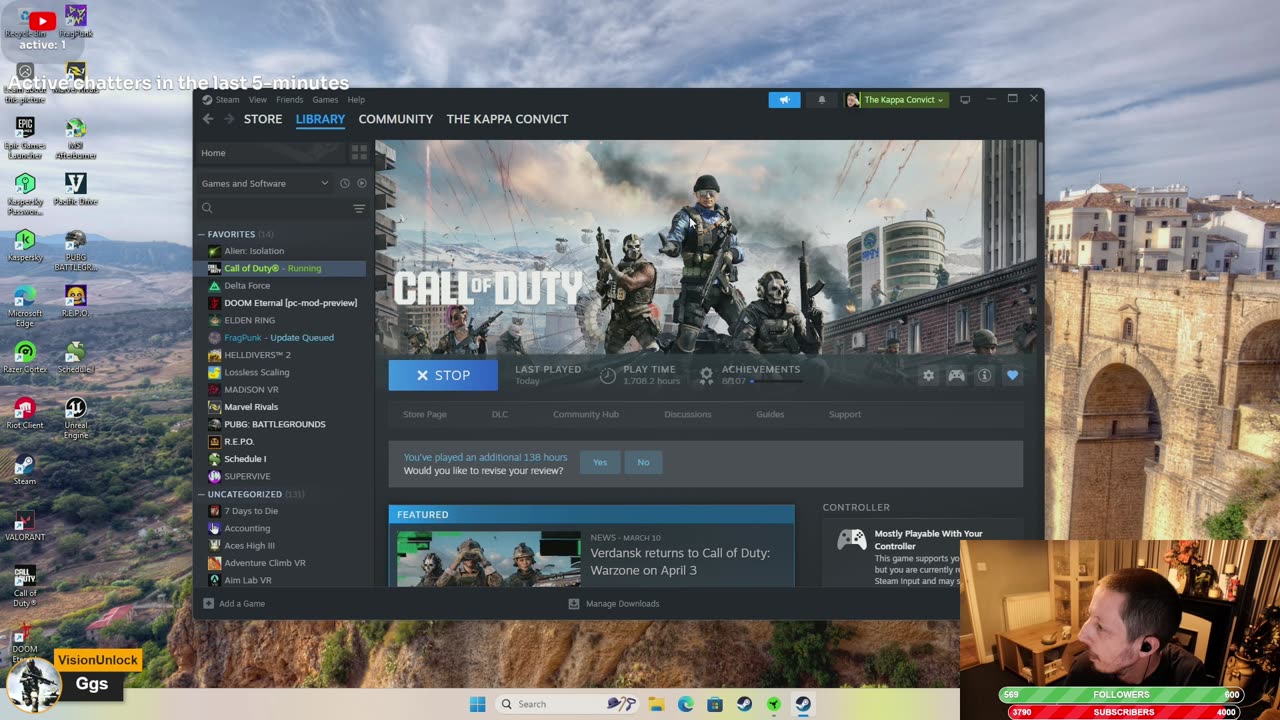
Task: Open Unreal Engine desktop icon
Action: [x=75, y=418]
